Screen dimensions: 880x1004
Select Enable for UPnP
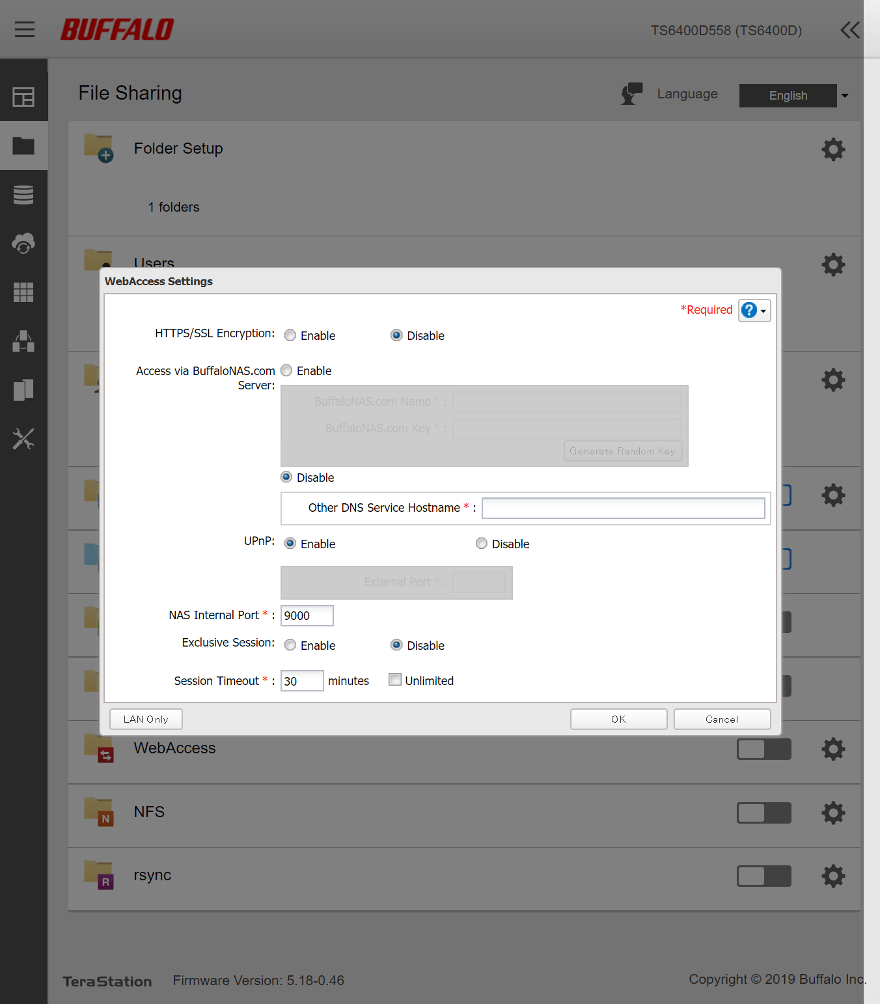click(290, 544)
